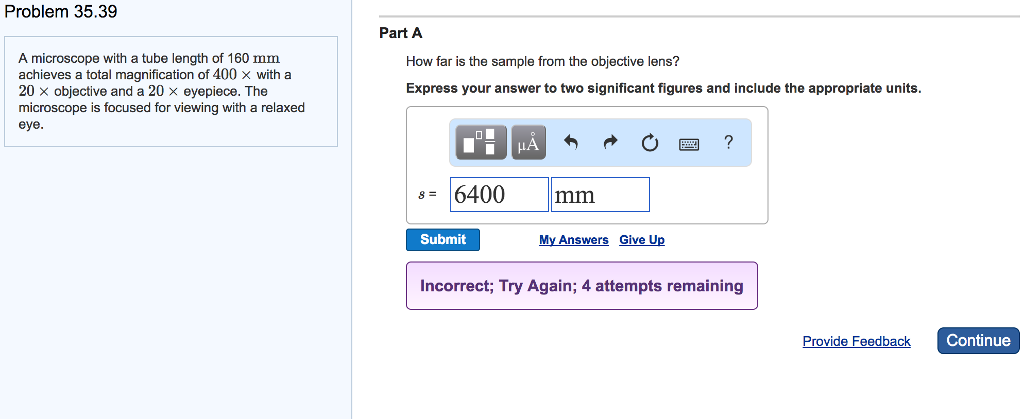The image size is (1024, 419).
Task: Open the My Answers link
Action: 573,240
